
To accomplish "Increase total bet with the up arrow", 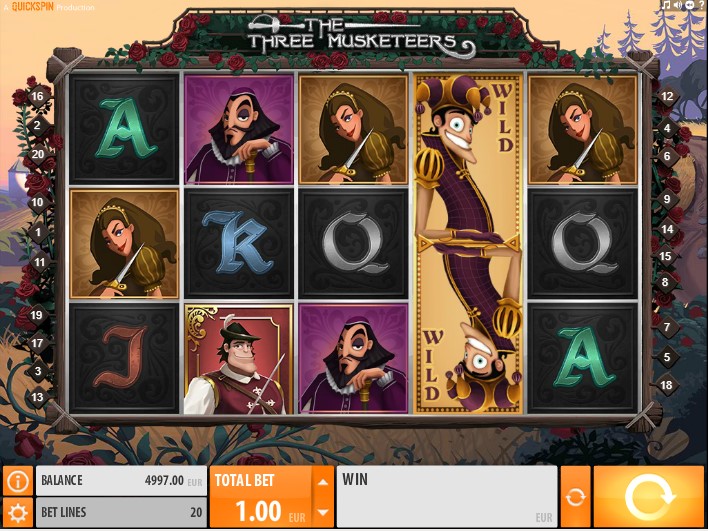I will [323, 482].
